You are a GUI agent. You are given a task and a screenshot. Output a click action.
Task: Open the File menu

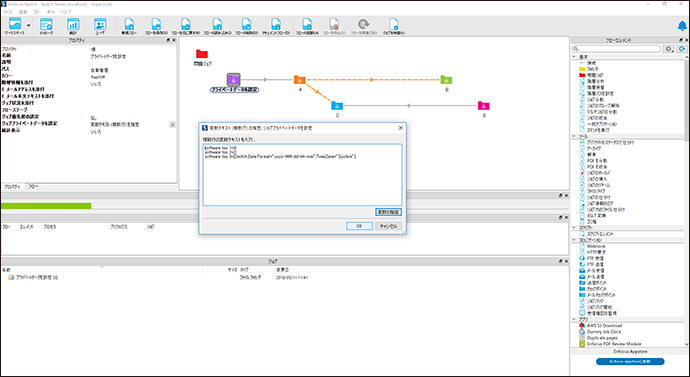(7, 12)
